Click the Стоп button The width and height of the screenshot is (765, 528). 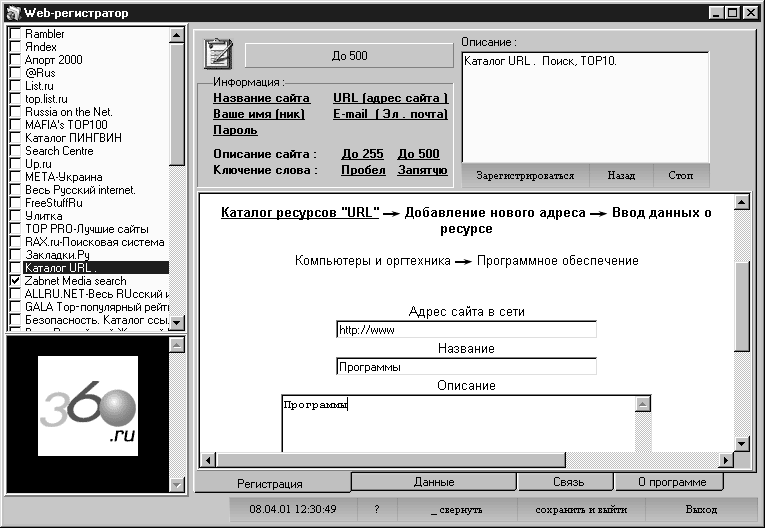[681, 176]
